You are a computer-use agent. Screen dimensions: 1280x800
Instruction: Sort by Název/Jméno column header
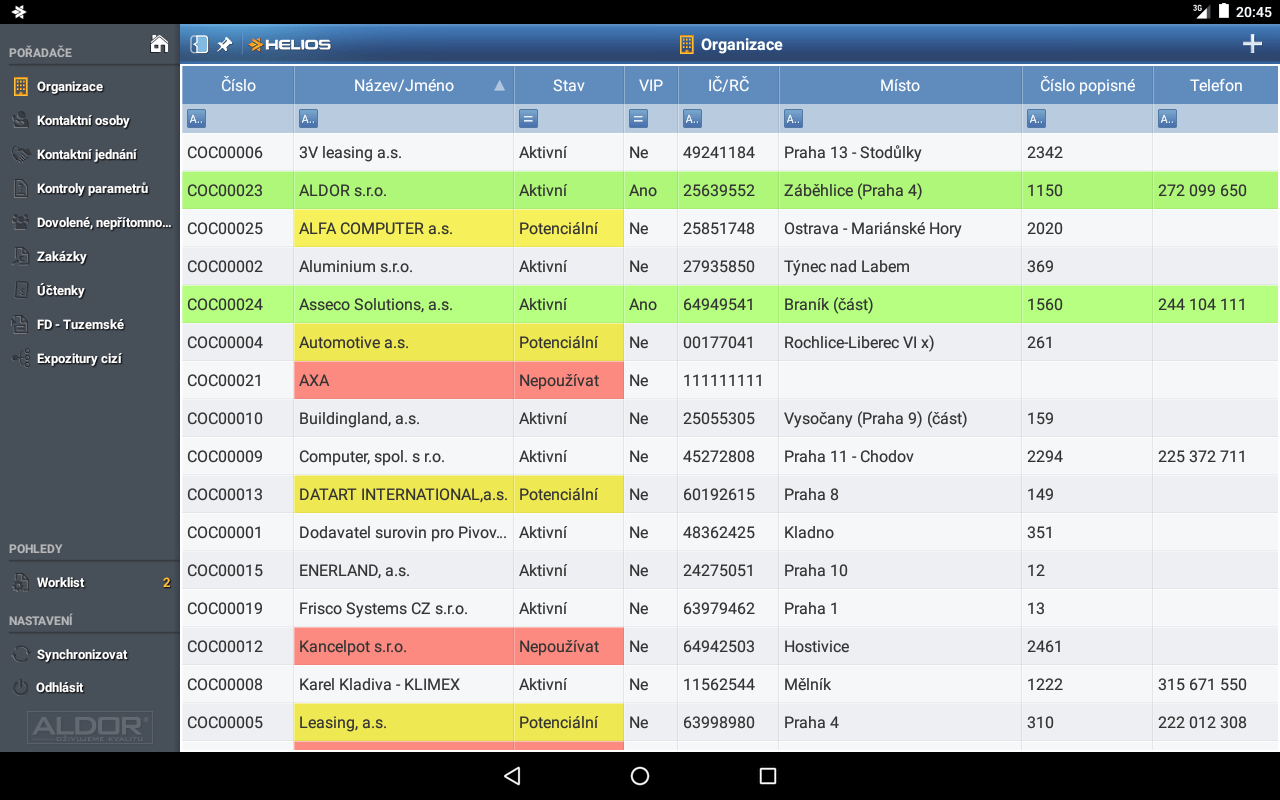click(x=404, y=86)
